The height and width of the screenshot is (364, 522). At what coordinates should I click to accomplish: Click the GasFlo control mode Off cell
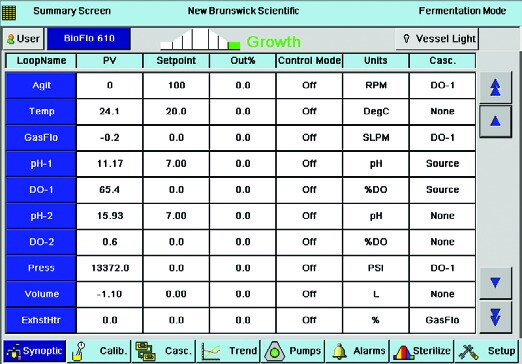tap(309, 138)
